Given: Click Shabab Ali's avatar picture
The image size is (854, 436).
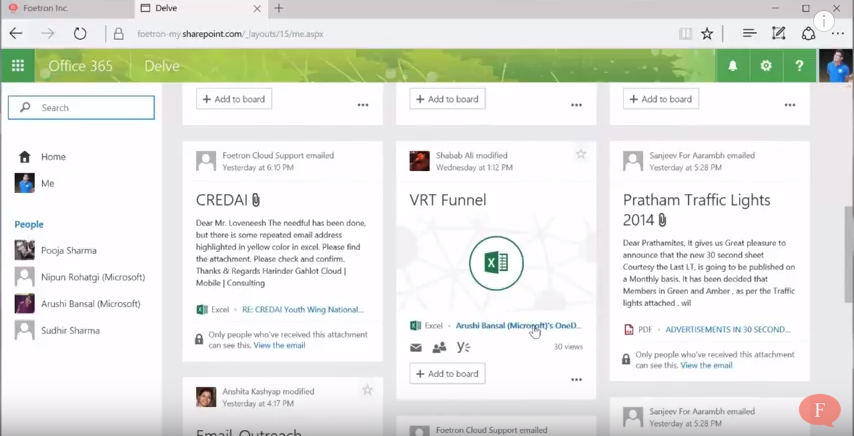Looking at the screenshot, I should (x=419, y=161).
